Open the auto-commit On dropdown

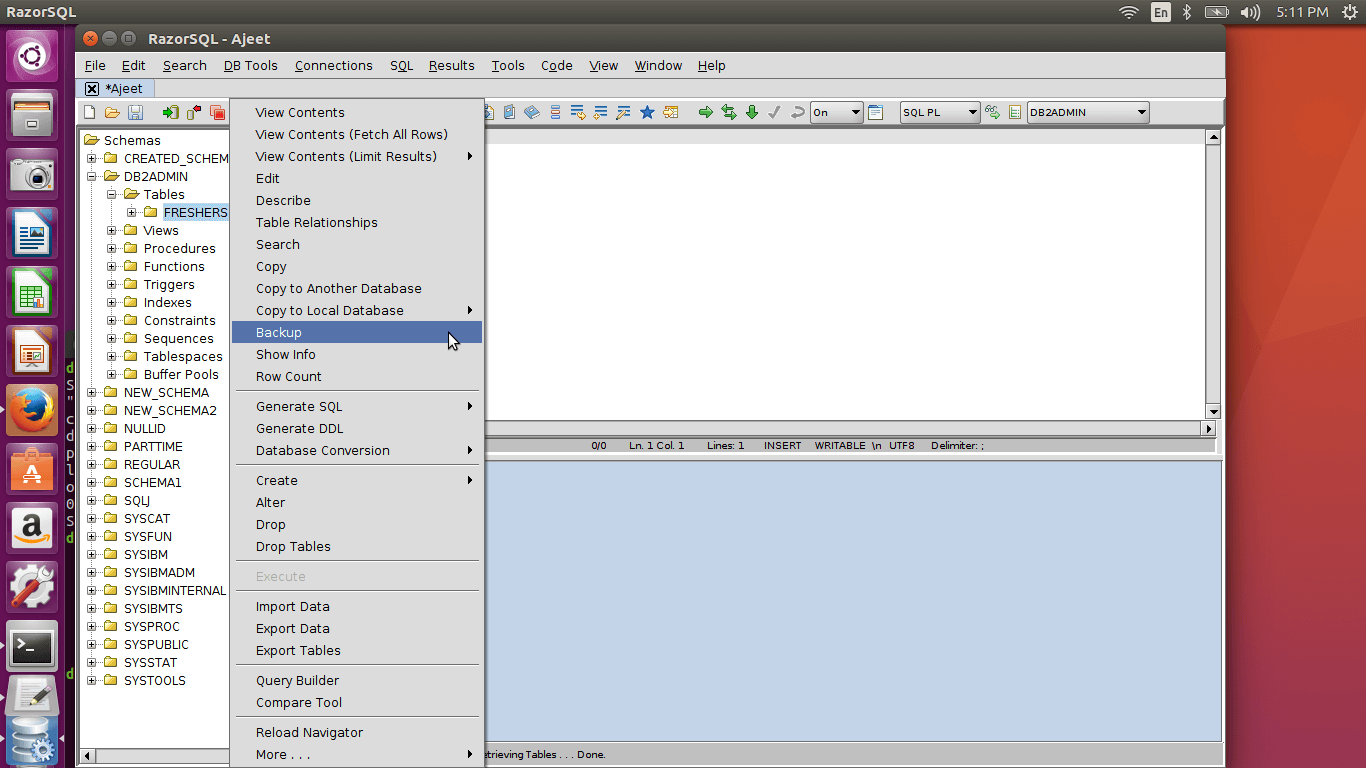click(836, 113)
